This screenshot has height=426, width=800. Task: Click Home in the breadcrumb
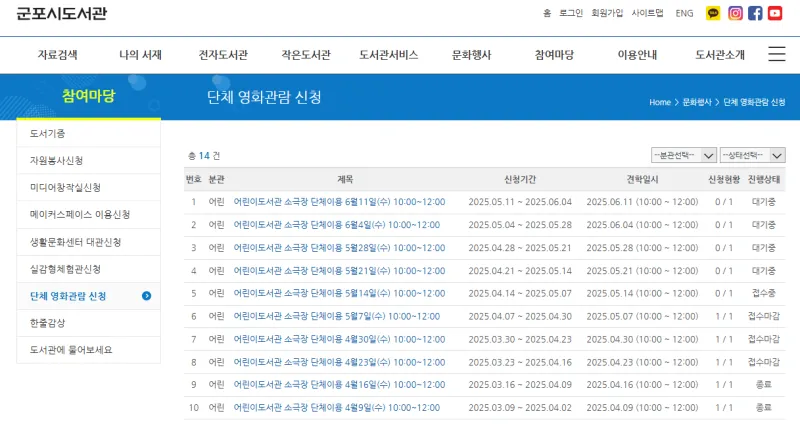(x=659, y=103)
